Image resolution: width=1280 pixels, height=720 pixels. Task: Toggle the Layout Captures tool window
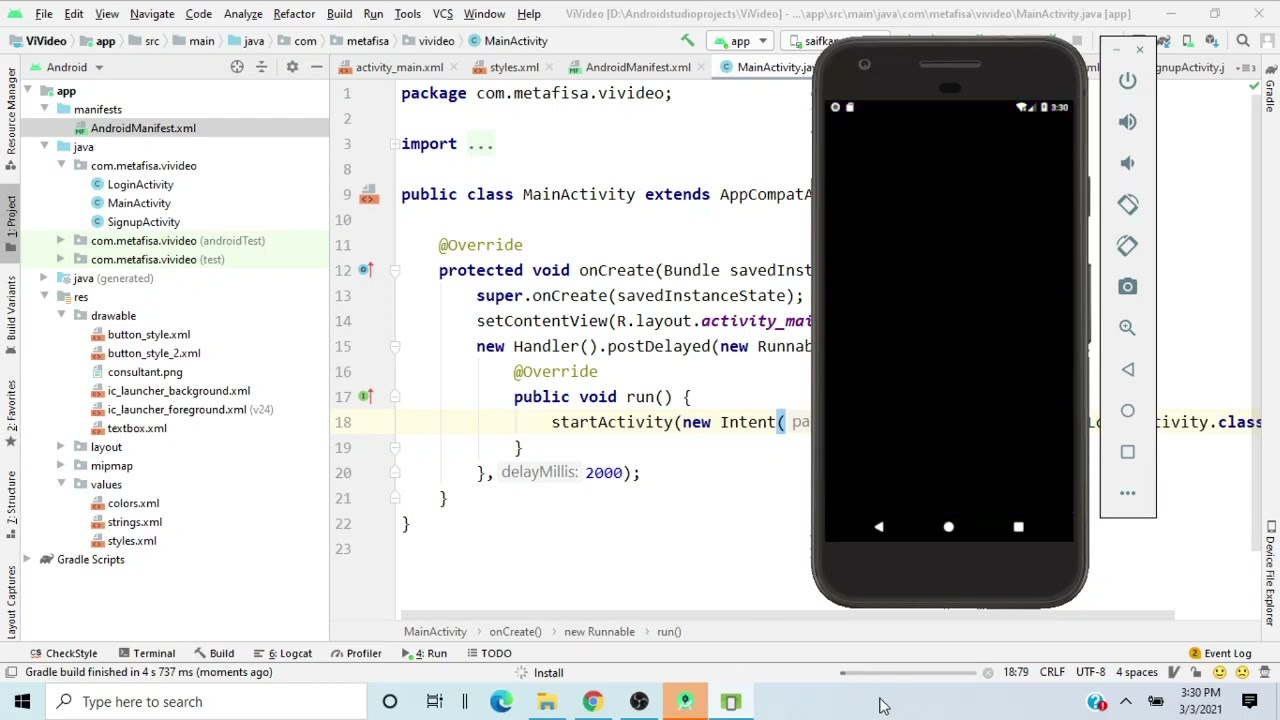[11, 602]
